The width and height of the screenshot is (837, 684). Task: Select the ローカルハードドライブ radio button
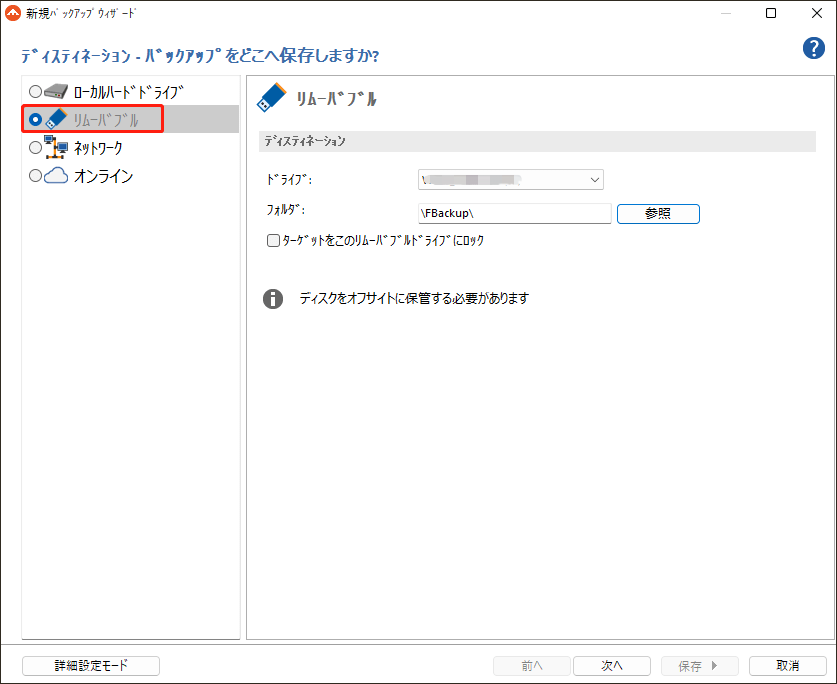(35, 92)
